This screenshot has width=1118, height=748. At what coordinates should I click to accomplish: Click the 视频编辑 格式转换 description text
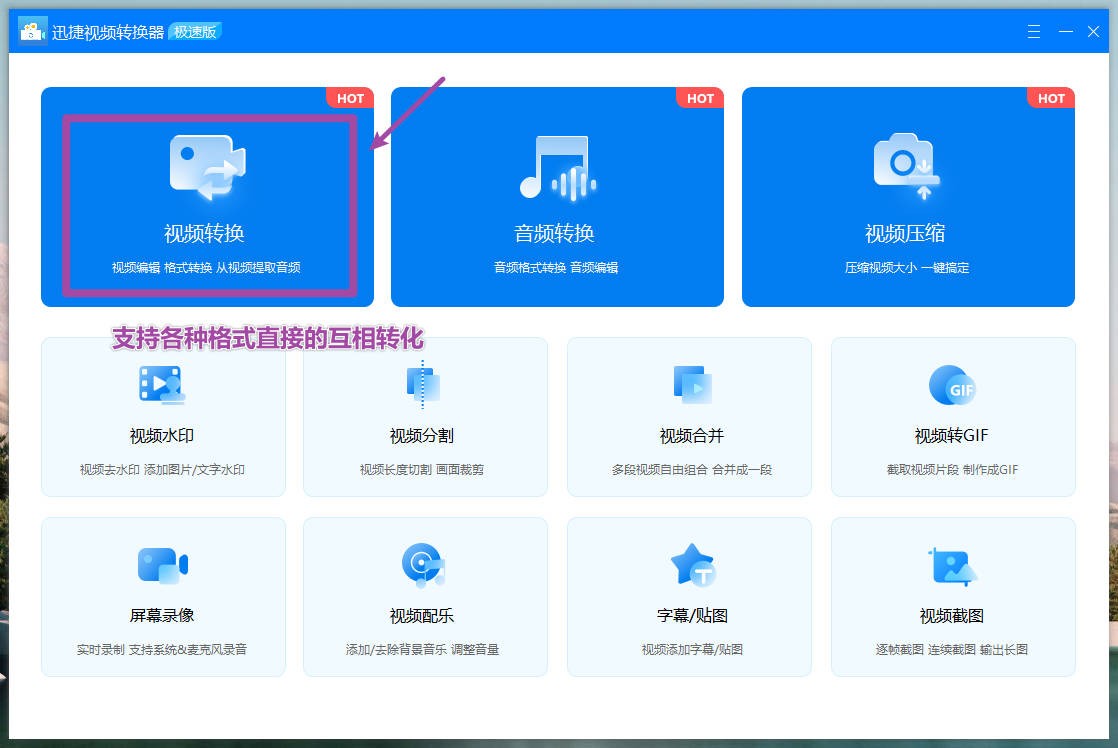tap(206, 265)
